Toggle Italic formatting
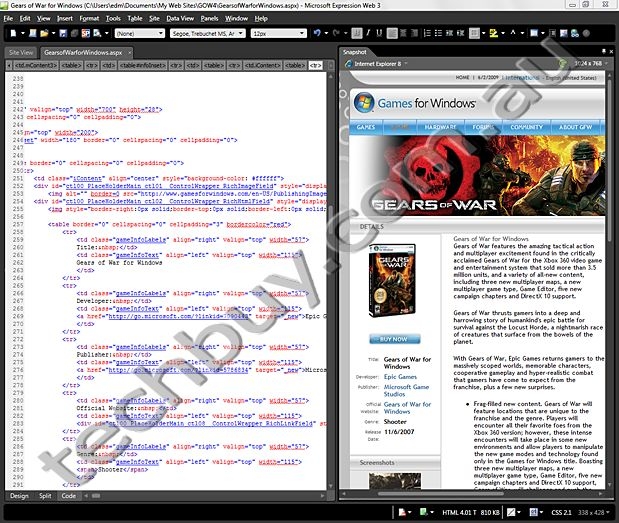Viewport: 619px width, 523px height. pyautogui.click(x=368, y=34)
